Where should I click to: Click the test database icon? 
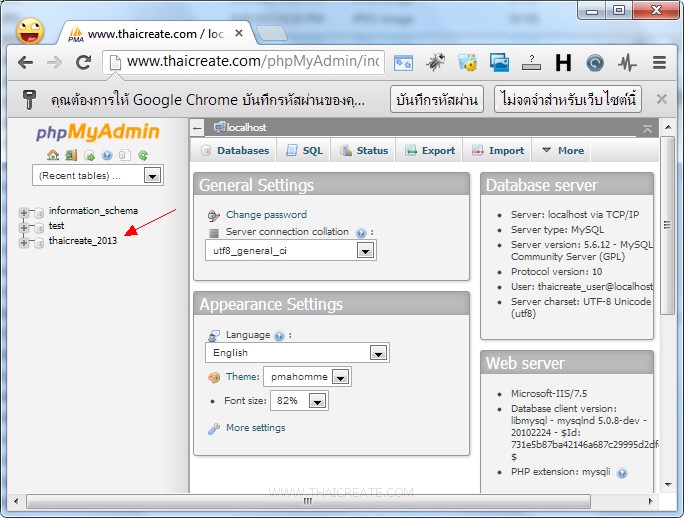tap(39, 228)
